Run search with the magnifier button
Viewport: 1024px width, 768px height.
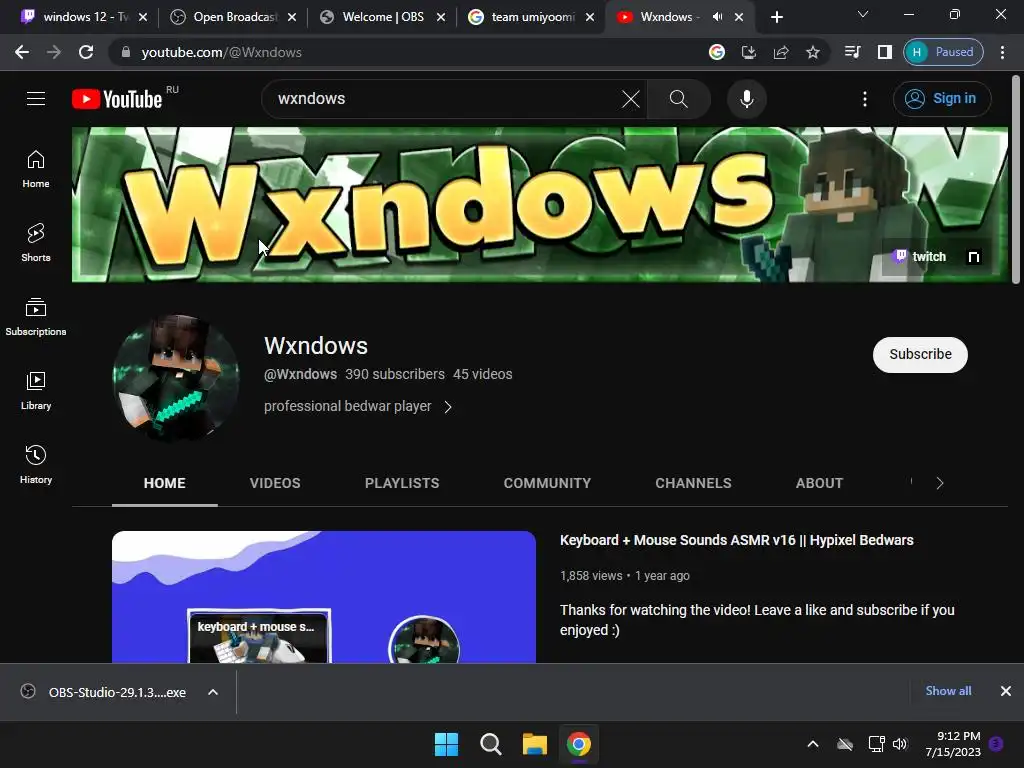pos(679,99)
